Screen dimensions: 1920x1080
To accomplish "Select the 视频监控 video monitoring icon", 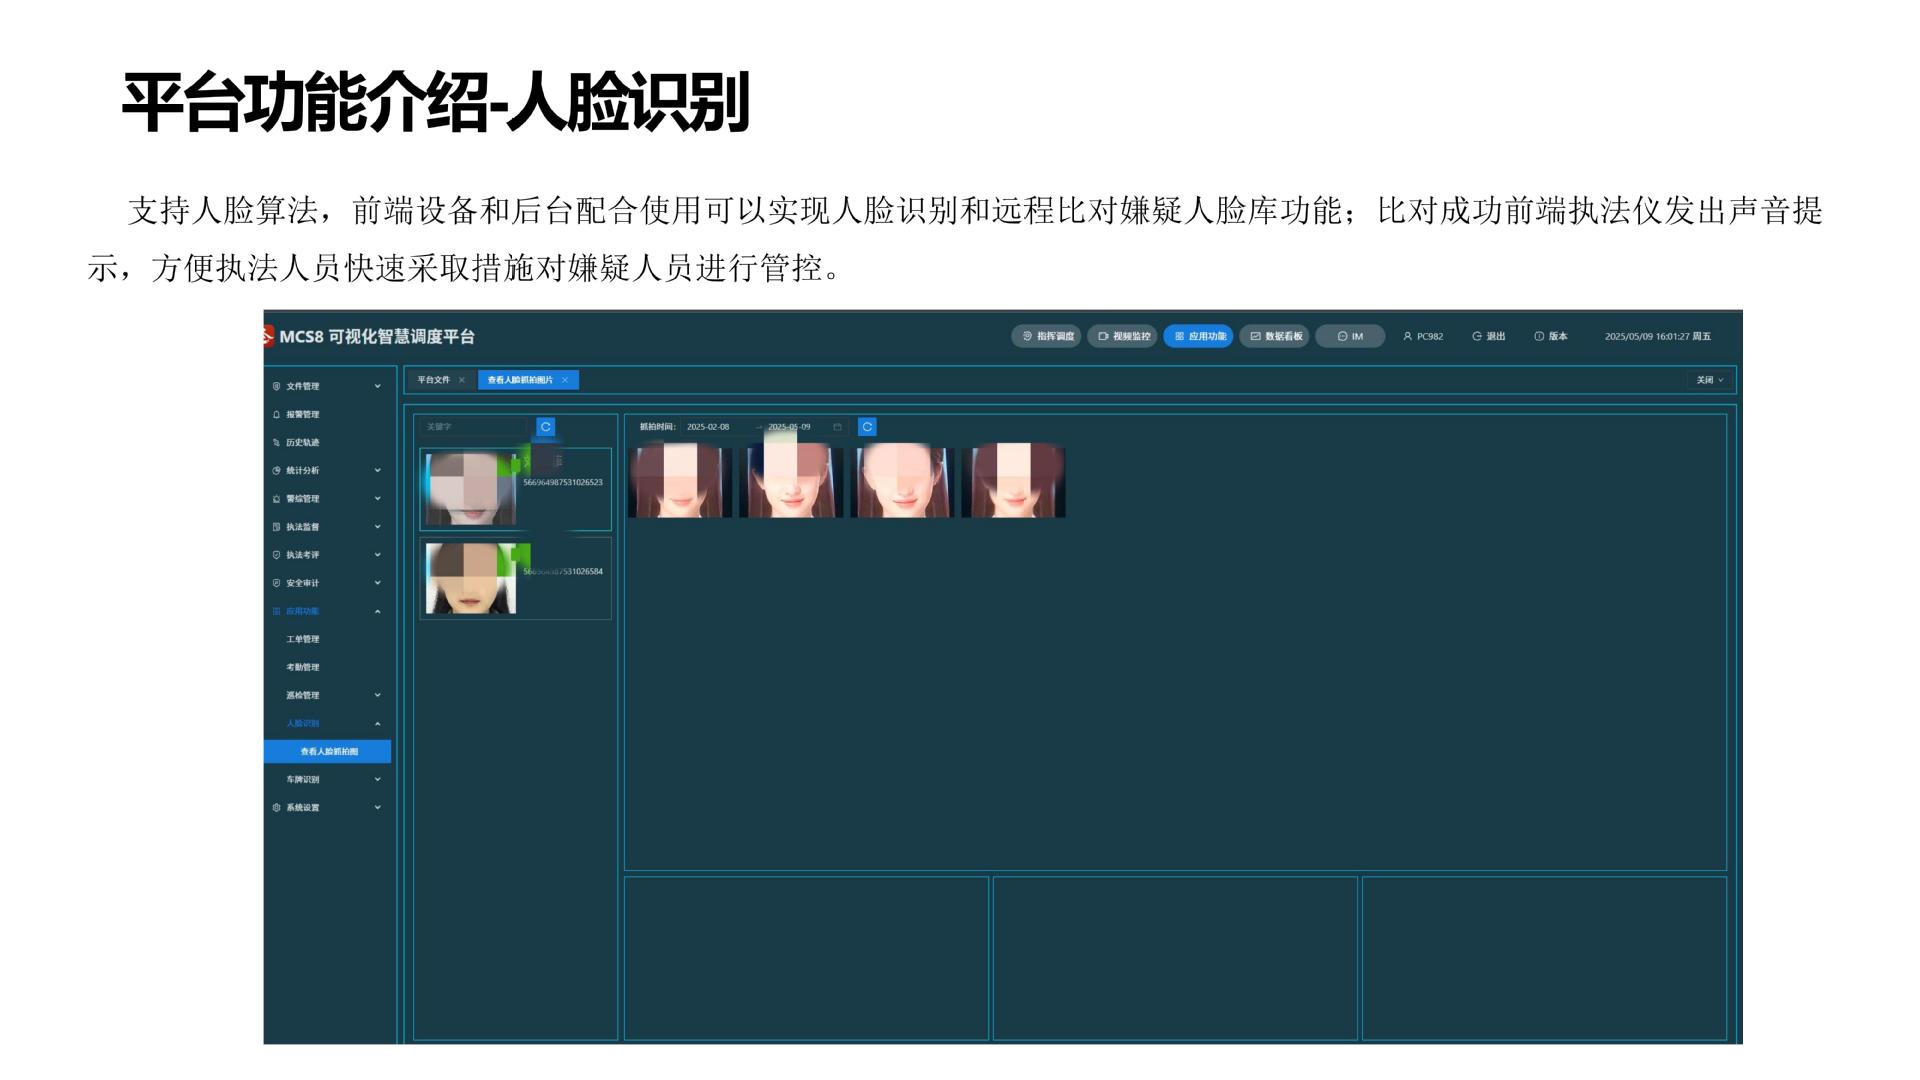I will click(1103, 336).
